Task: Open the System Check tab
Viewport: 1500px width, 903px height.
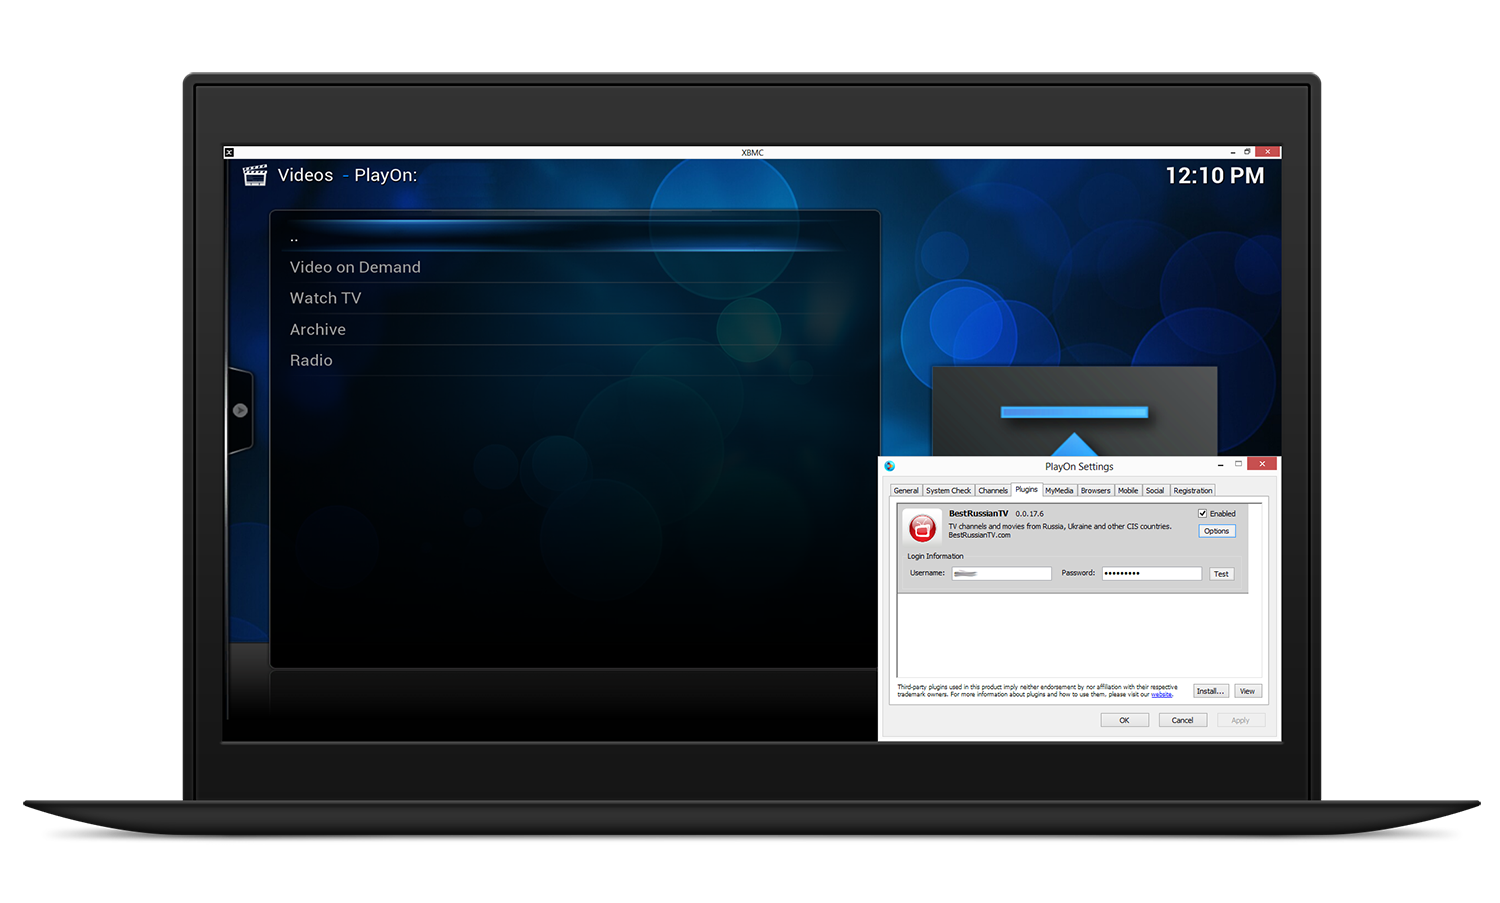Action: point(948,490)
